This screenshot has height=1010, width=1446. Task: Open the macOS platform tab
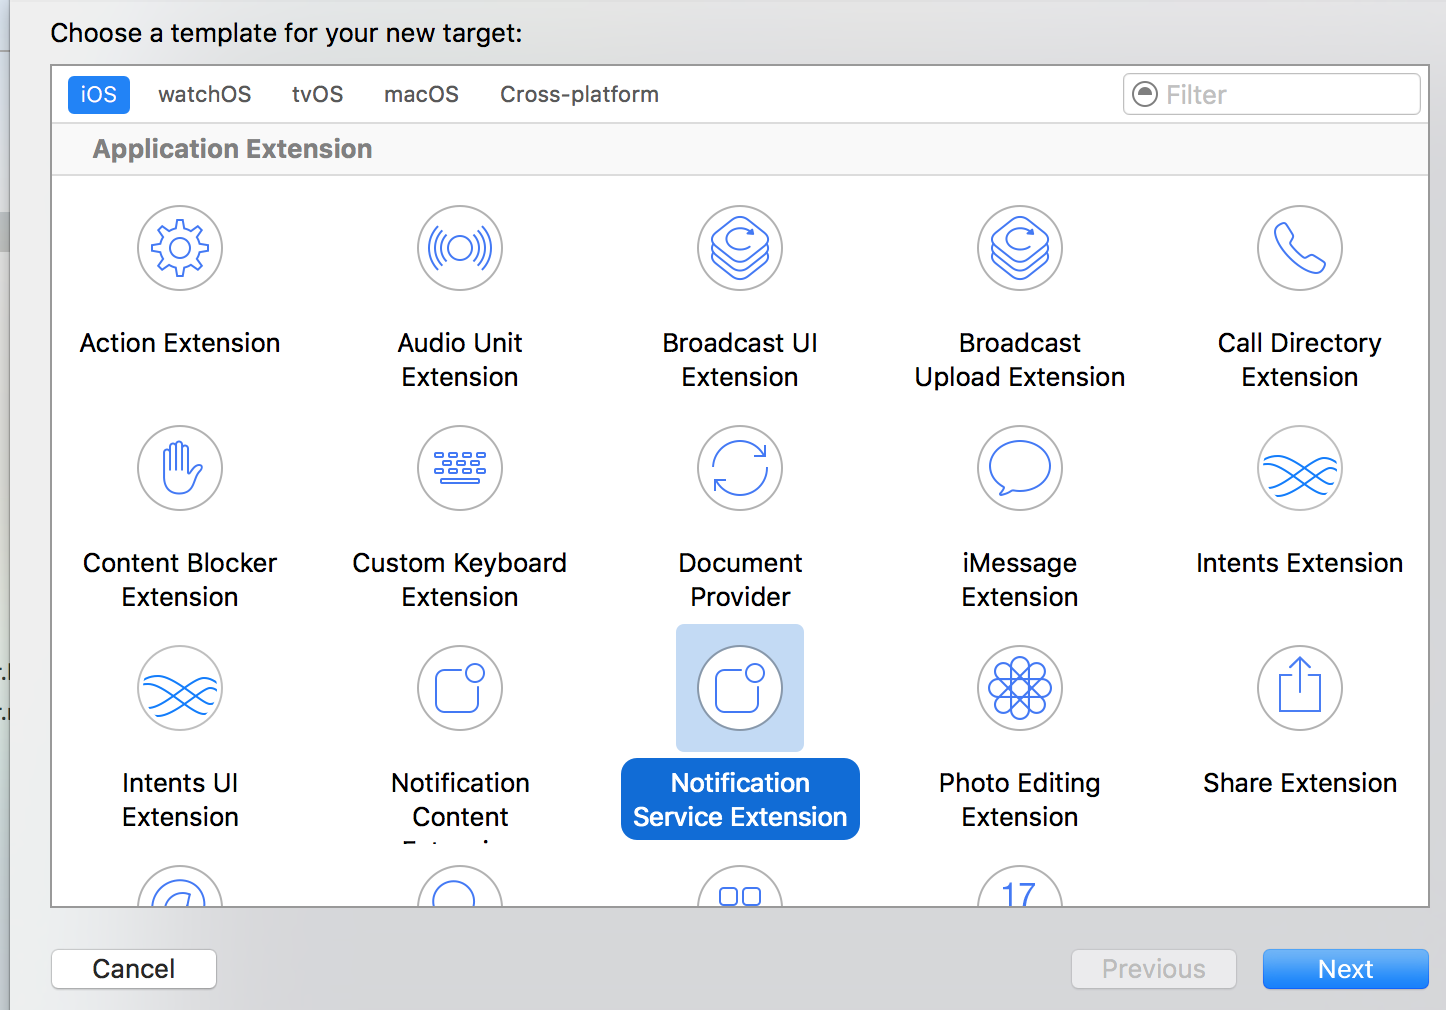coord(421,95)
